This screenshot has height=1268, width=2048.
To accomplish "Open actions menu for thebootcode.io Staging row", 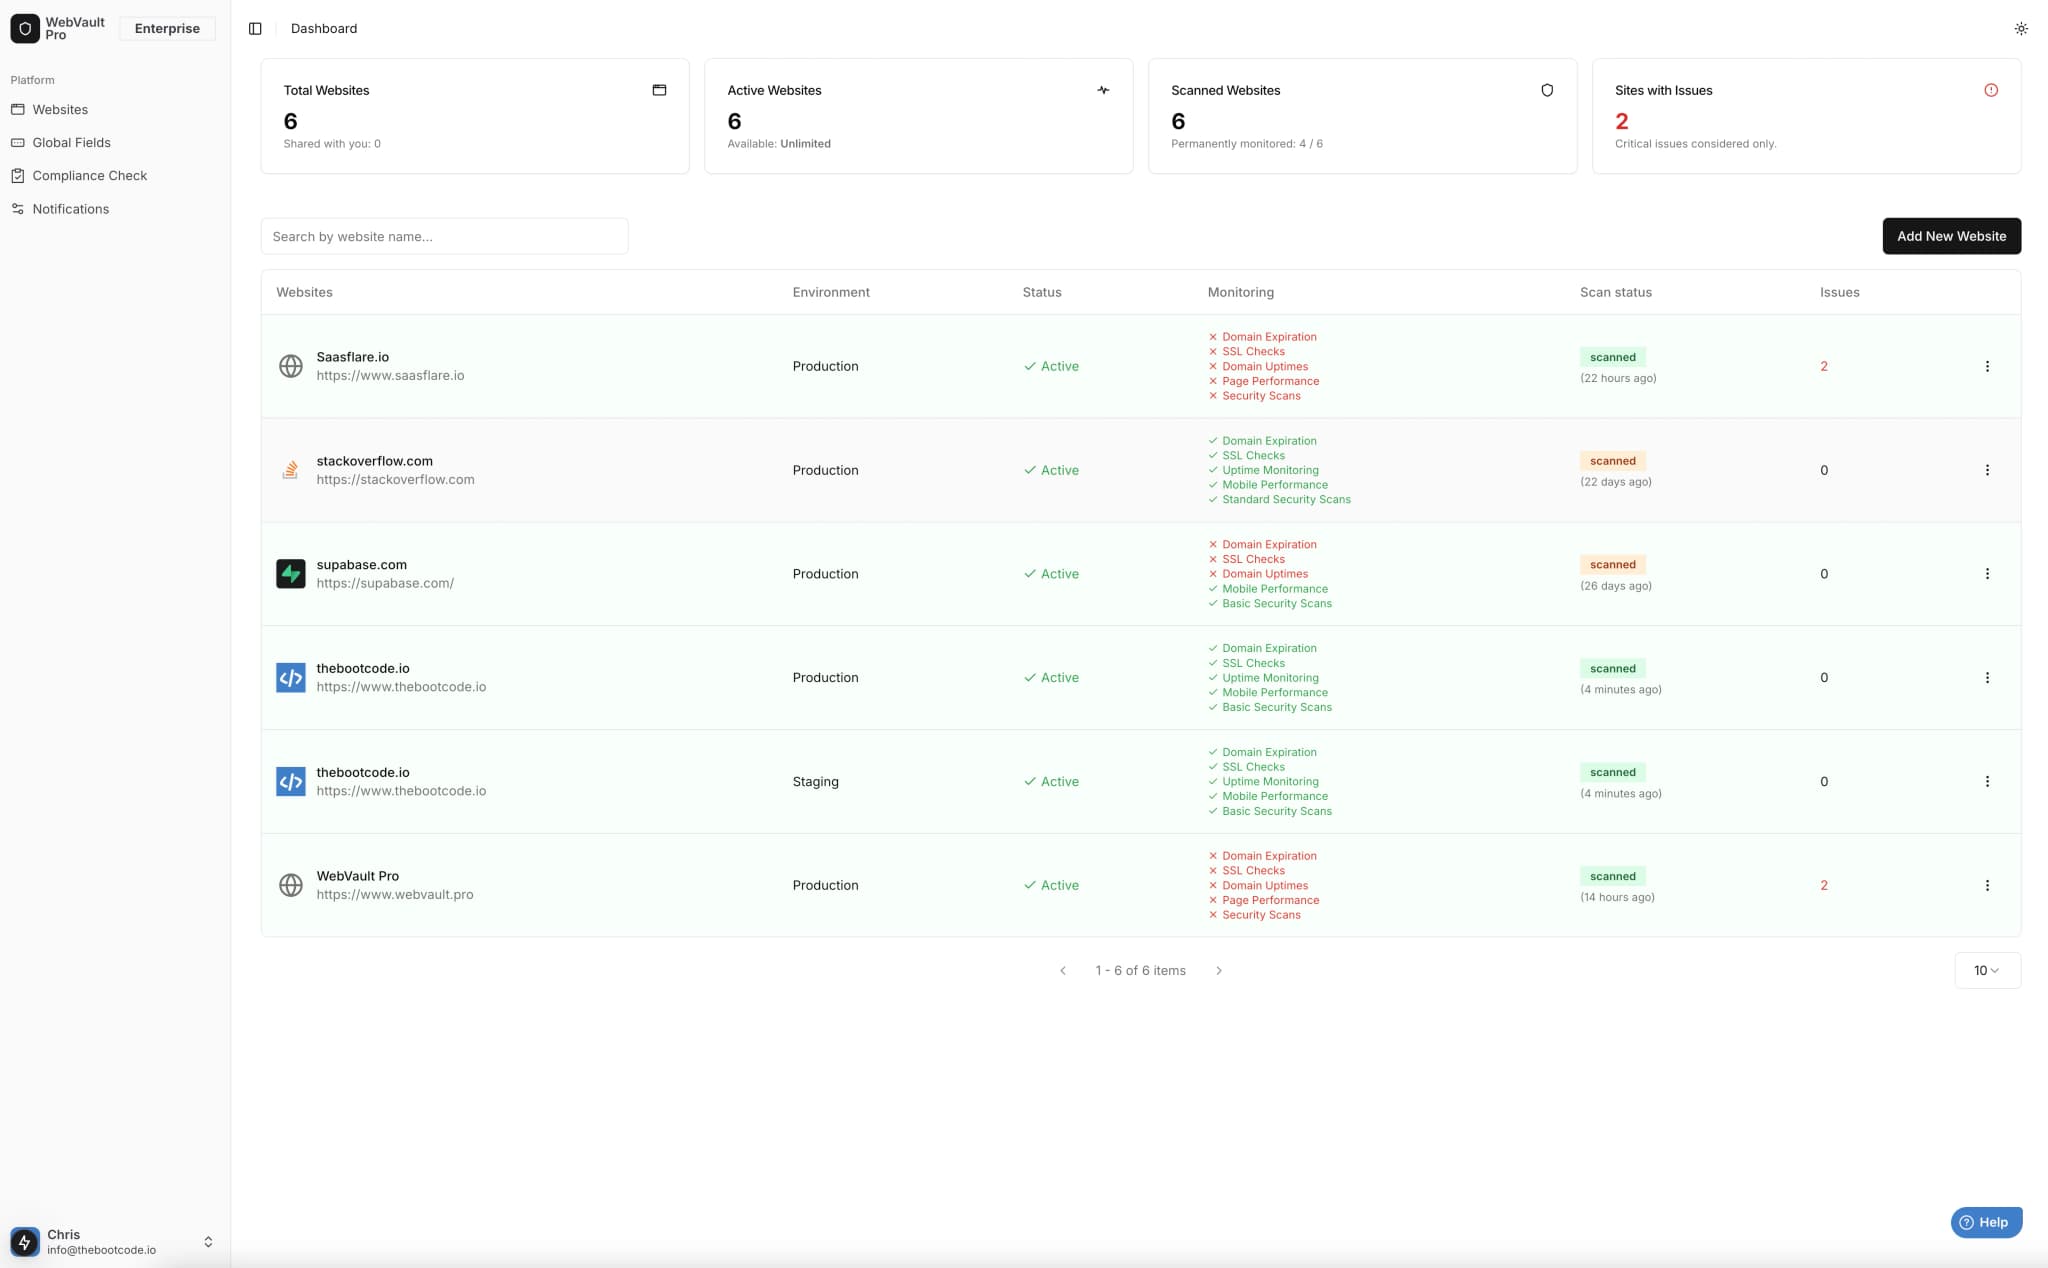I will click(1987, 782).
